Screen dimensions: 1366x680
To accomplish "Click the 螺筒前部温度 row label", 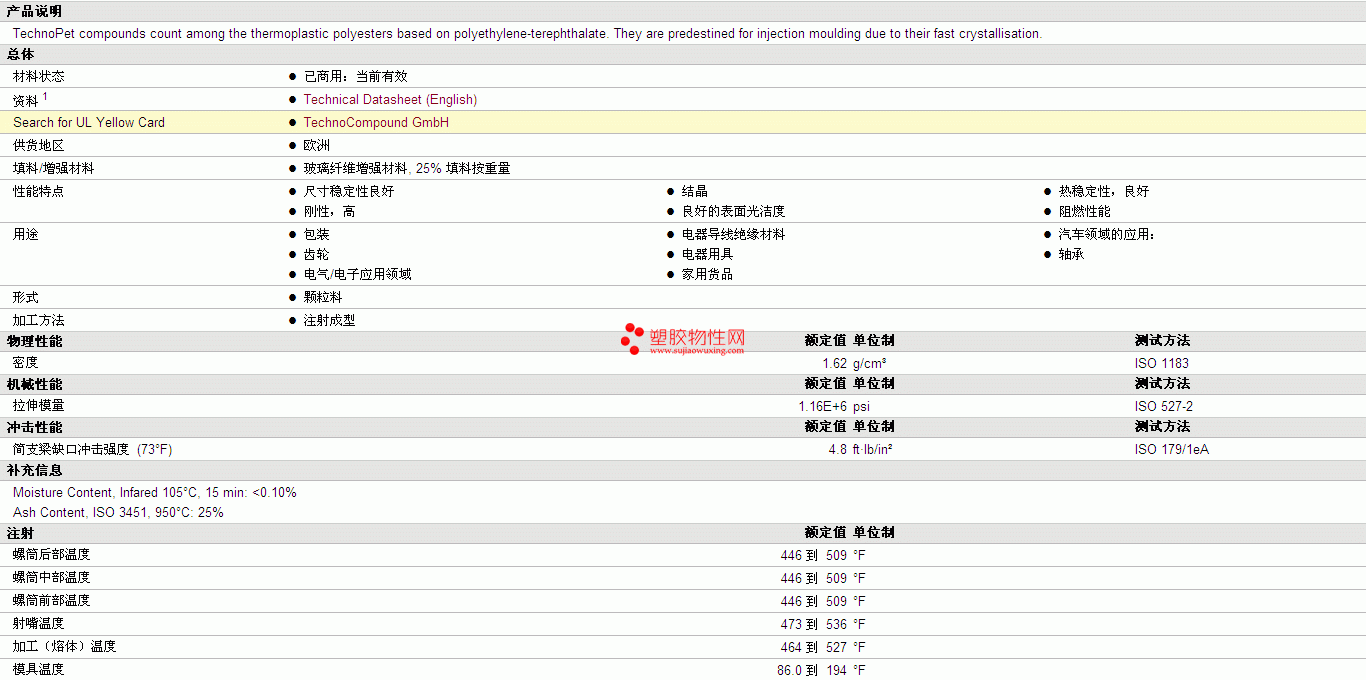I will tap(52, 601).
